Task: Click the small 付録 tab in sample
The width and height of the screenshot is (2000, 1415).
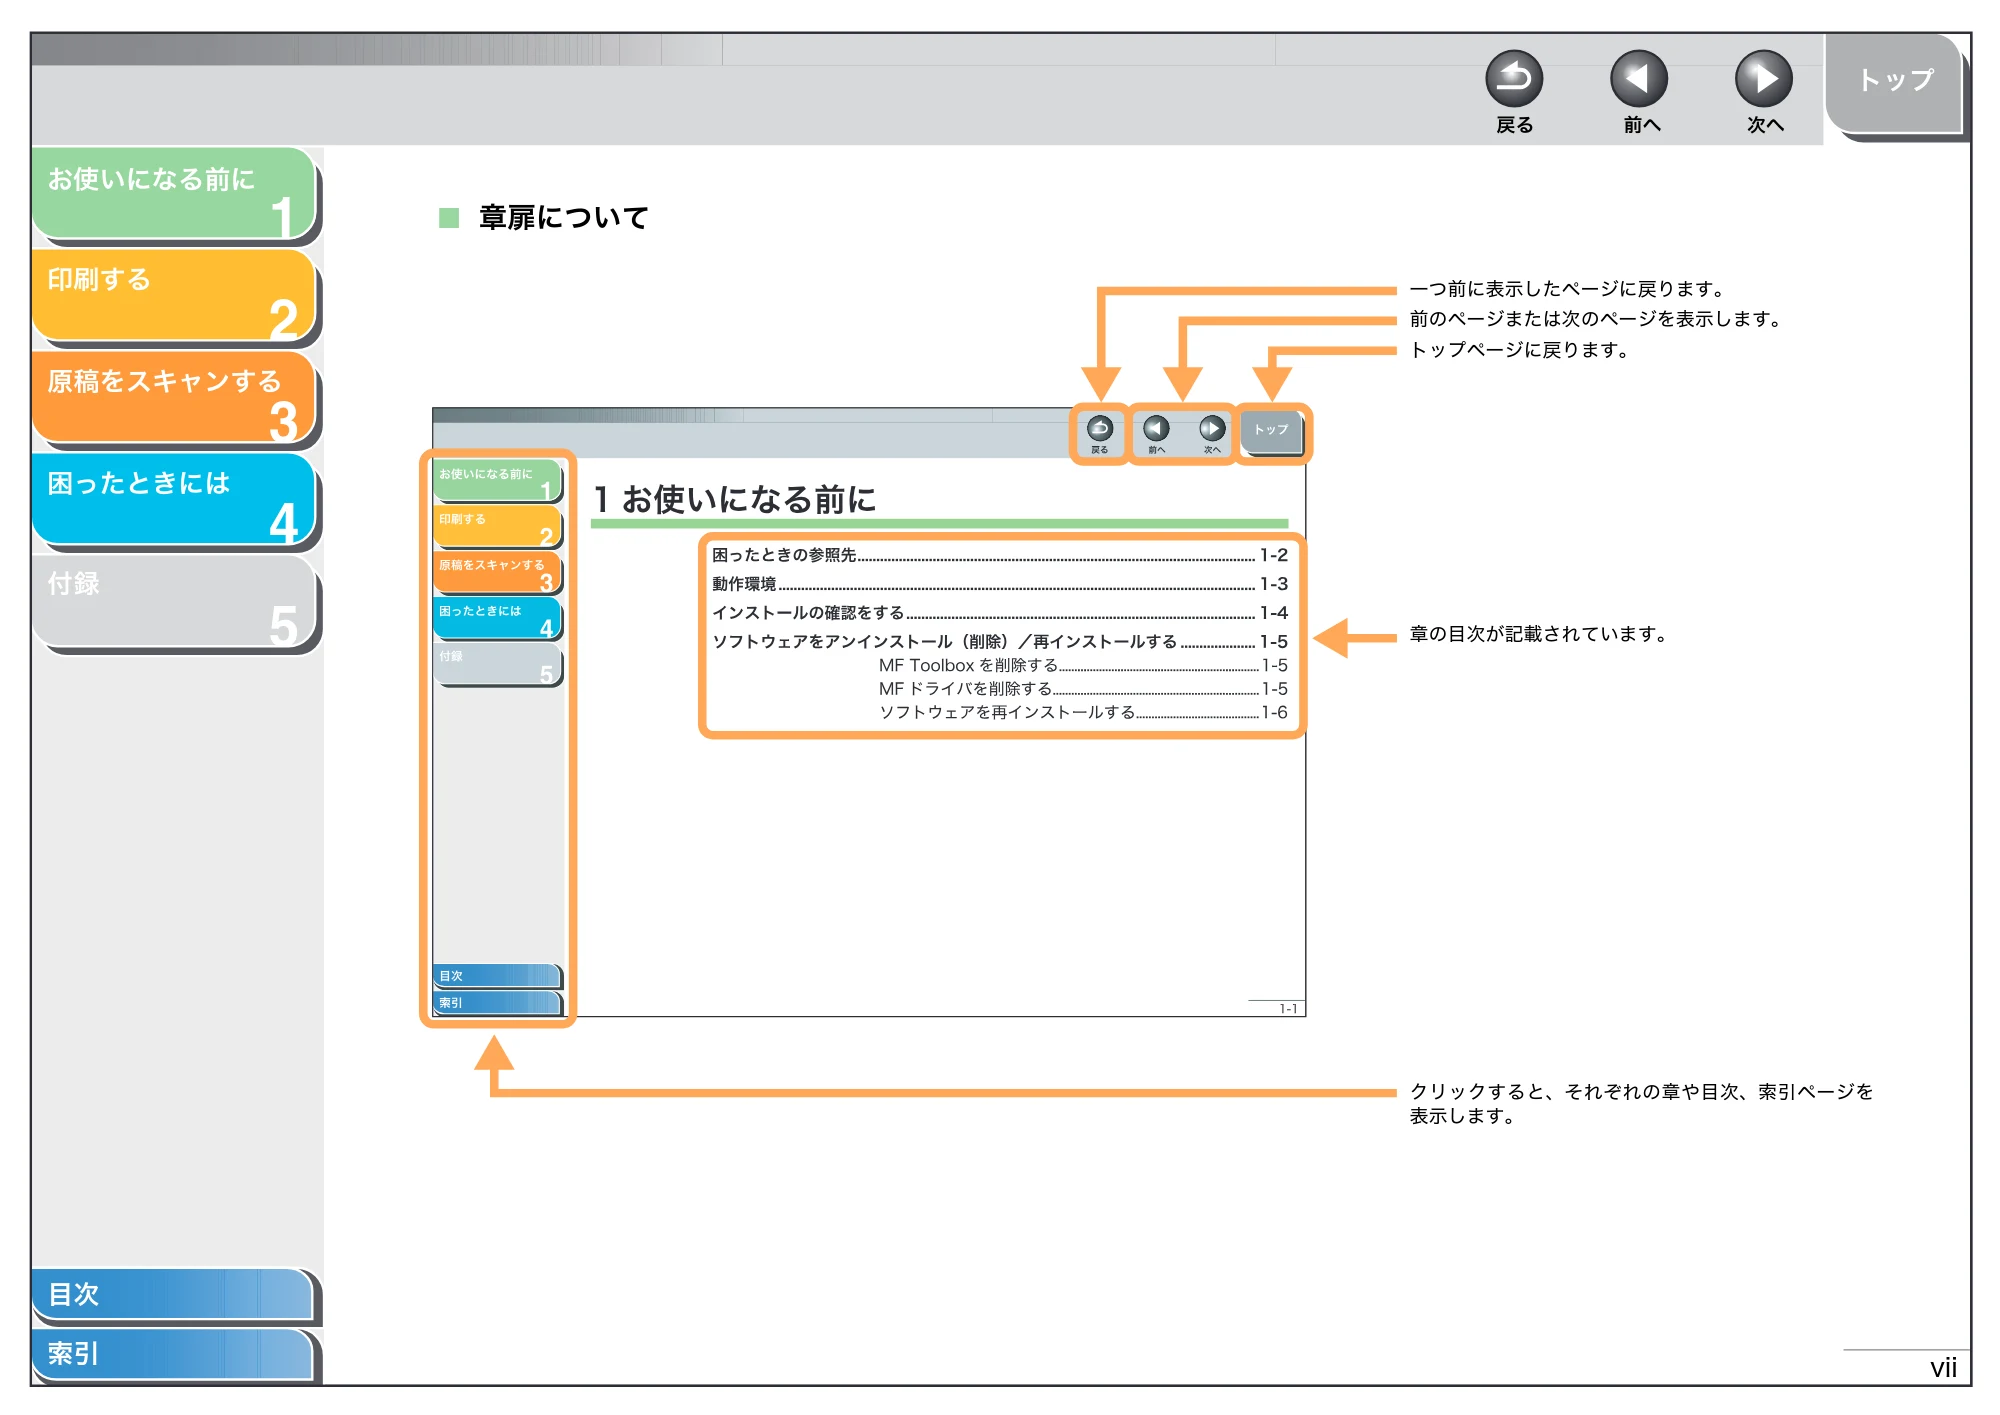Action: tap(497, 664)
